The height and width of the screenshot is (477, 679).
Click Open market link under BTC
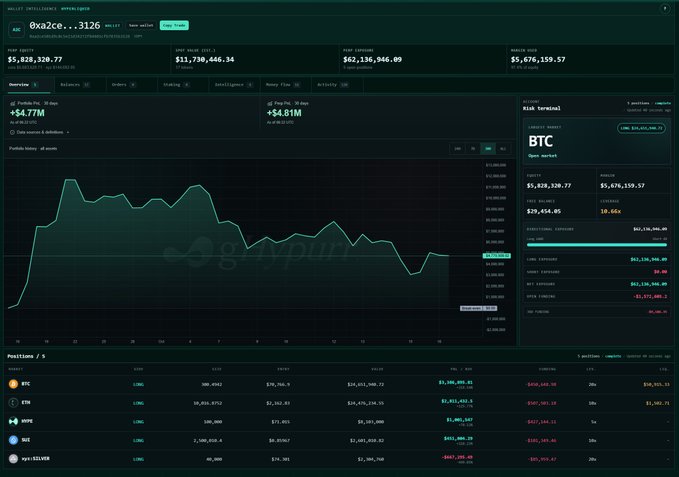(543, 156)
